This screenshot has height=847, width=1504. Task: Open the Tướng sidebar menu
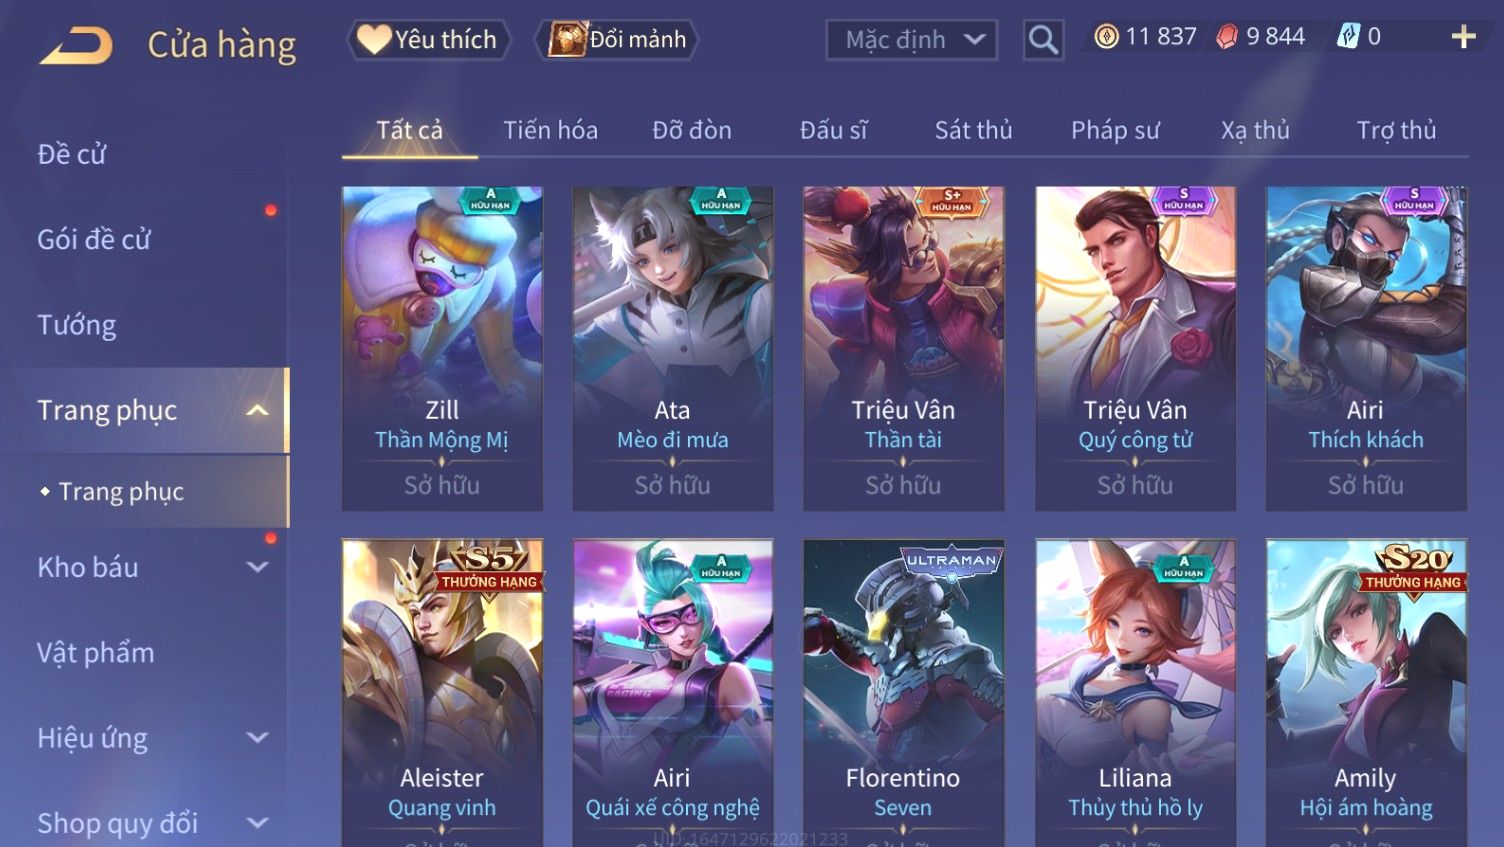(77, 325)
